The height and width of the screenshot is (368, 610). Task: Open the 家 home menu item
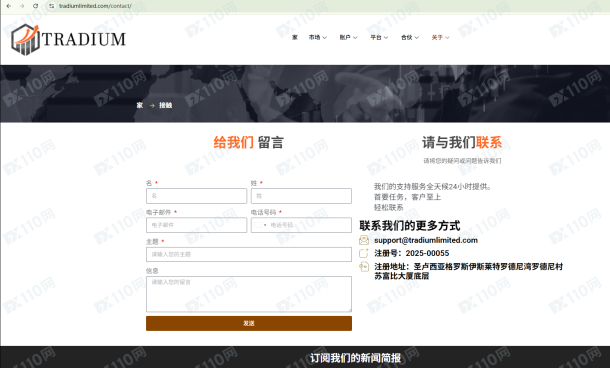coord(295,37)
